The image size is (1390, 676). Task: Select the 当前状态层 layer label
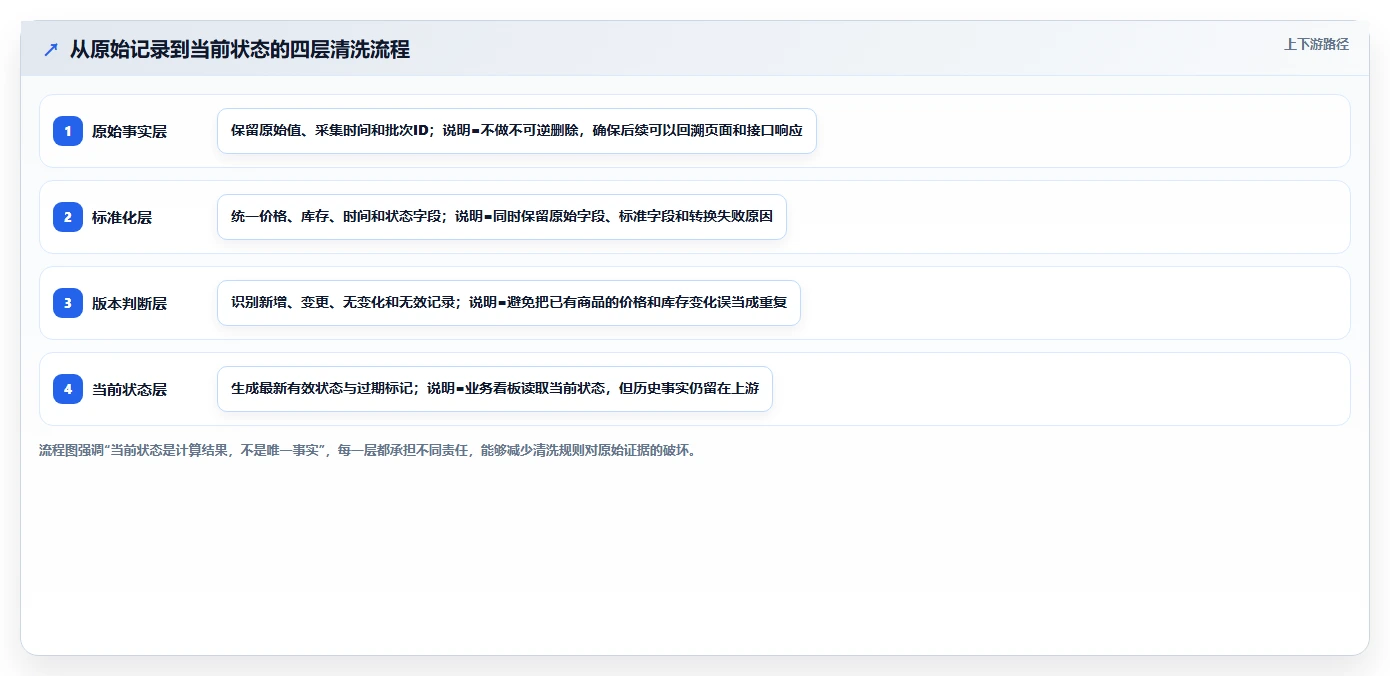tap(129, 389)
